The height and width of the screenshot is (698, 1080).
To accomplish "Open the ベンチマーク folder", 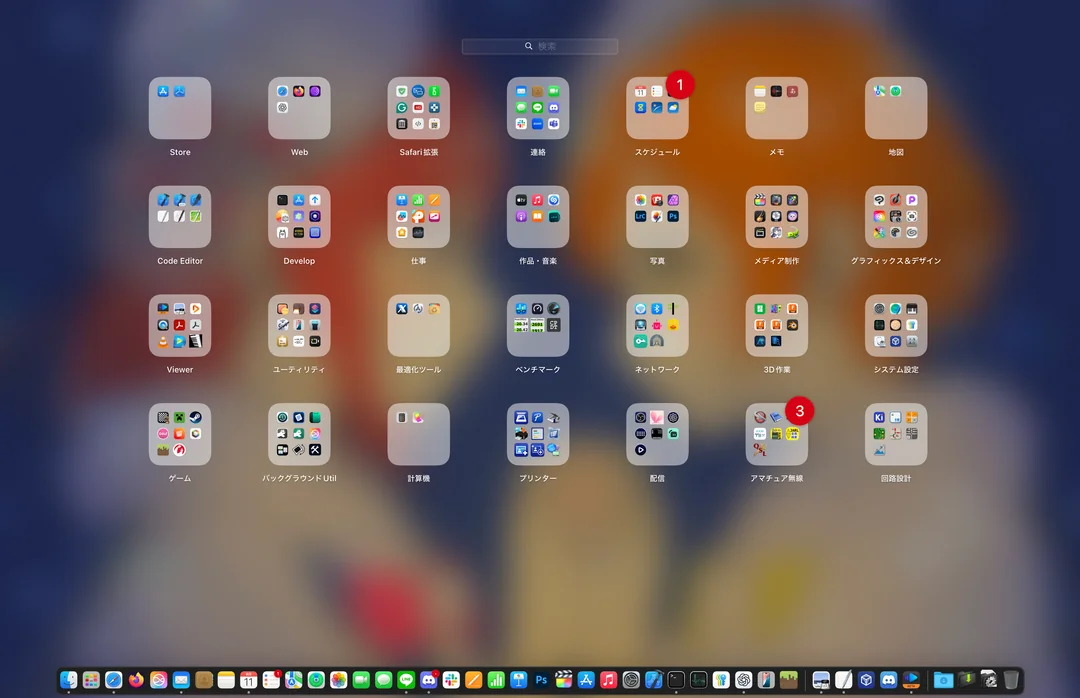I will [538, 325].
